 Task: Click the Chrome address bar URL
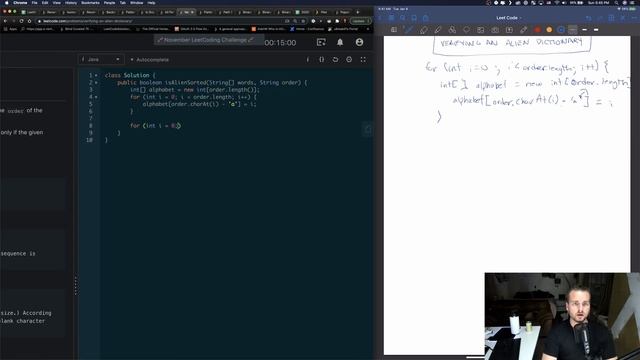pyautogui.click(x=88, y=21)
